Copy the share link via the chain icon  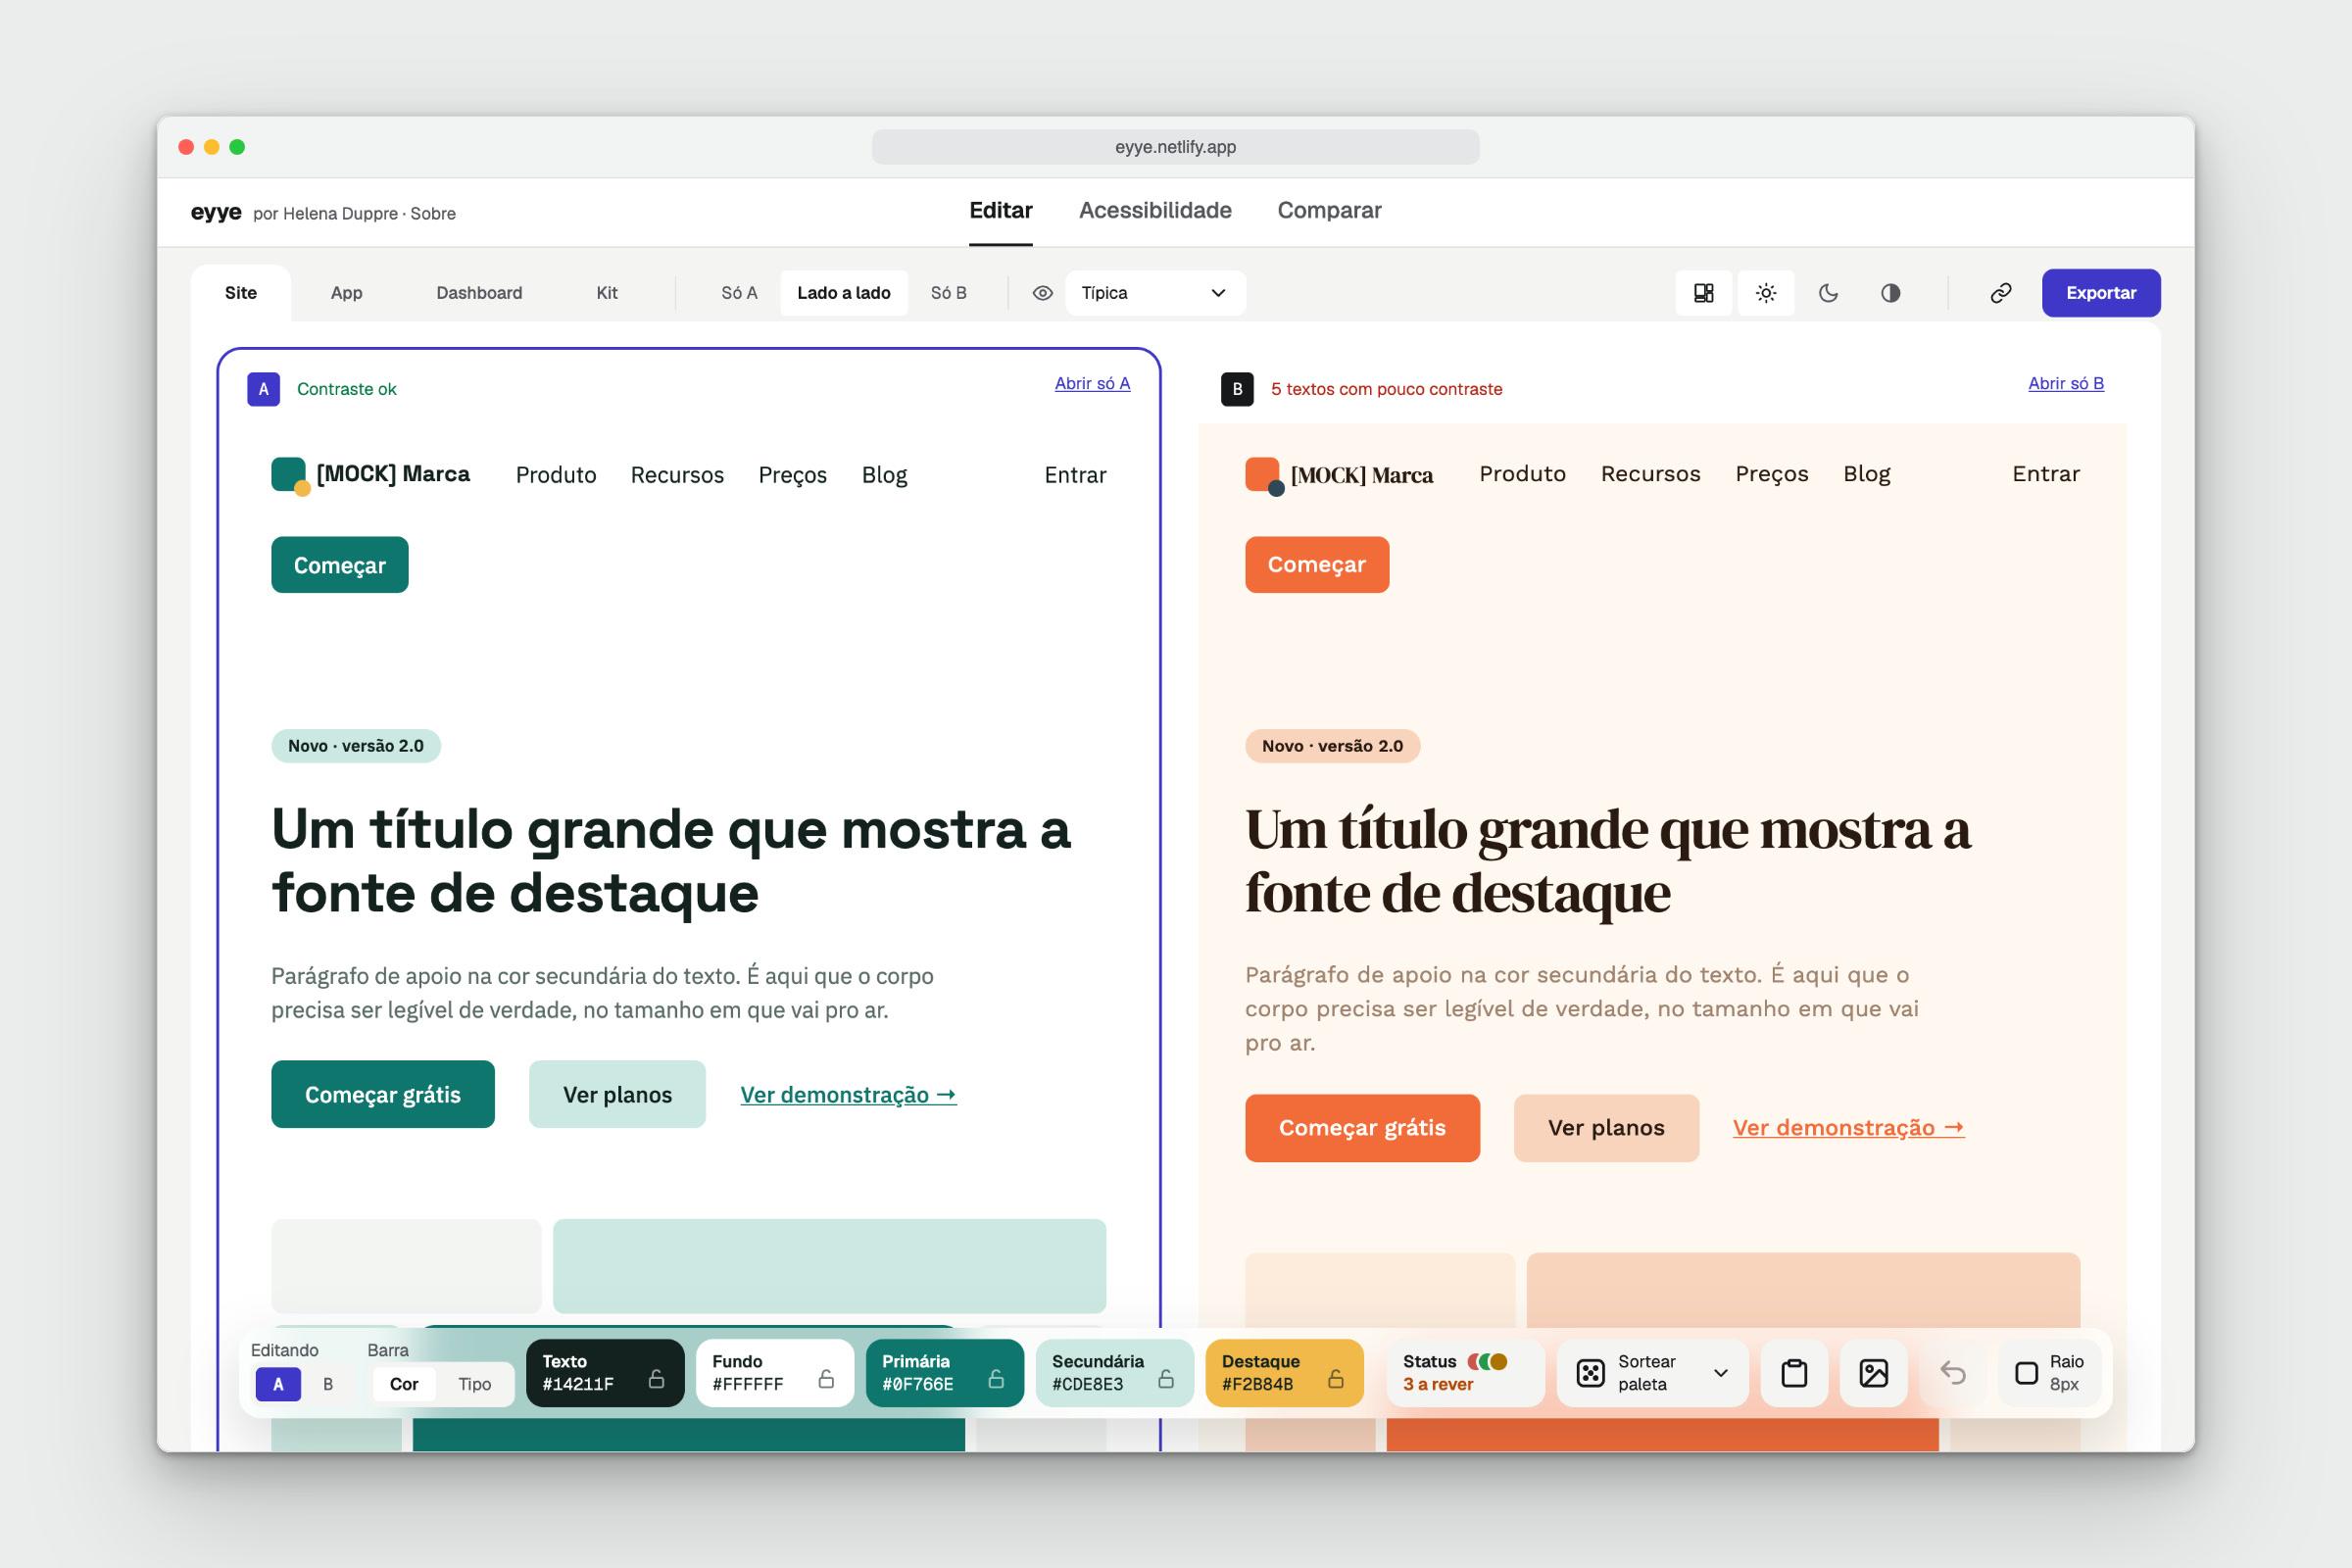[2001, 293]
